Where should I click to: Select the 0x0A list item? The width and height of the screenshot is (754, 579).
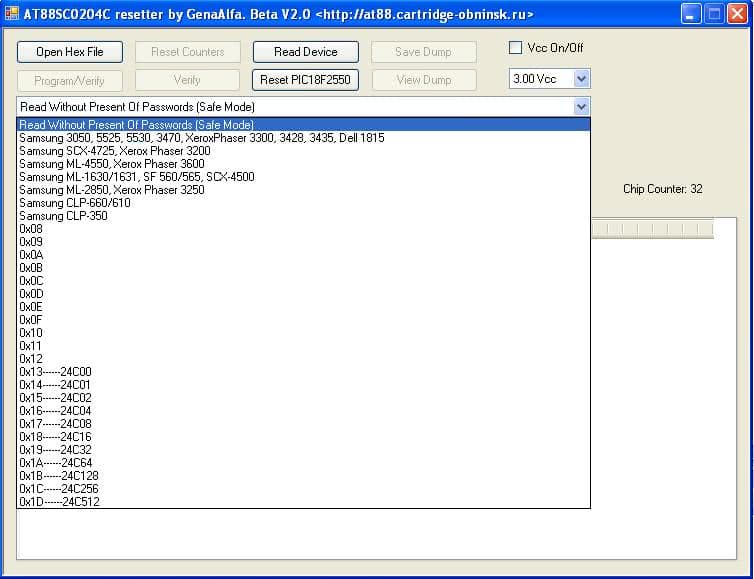point(303,255)
